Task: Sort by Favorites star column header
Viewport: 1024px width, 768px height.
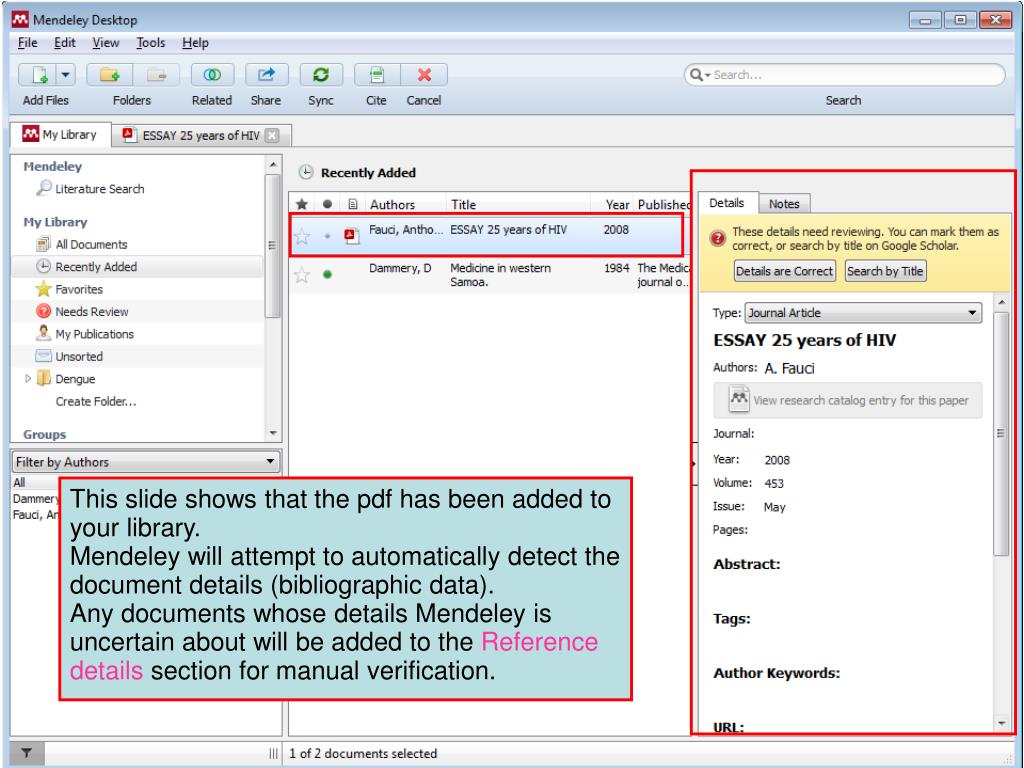Action: (302, 204)
